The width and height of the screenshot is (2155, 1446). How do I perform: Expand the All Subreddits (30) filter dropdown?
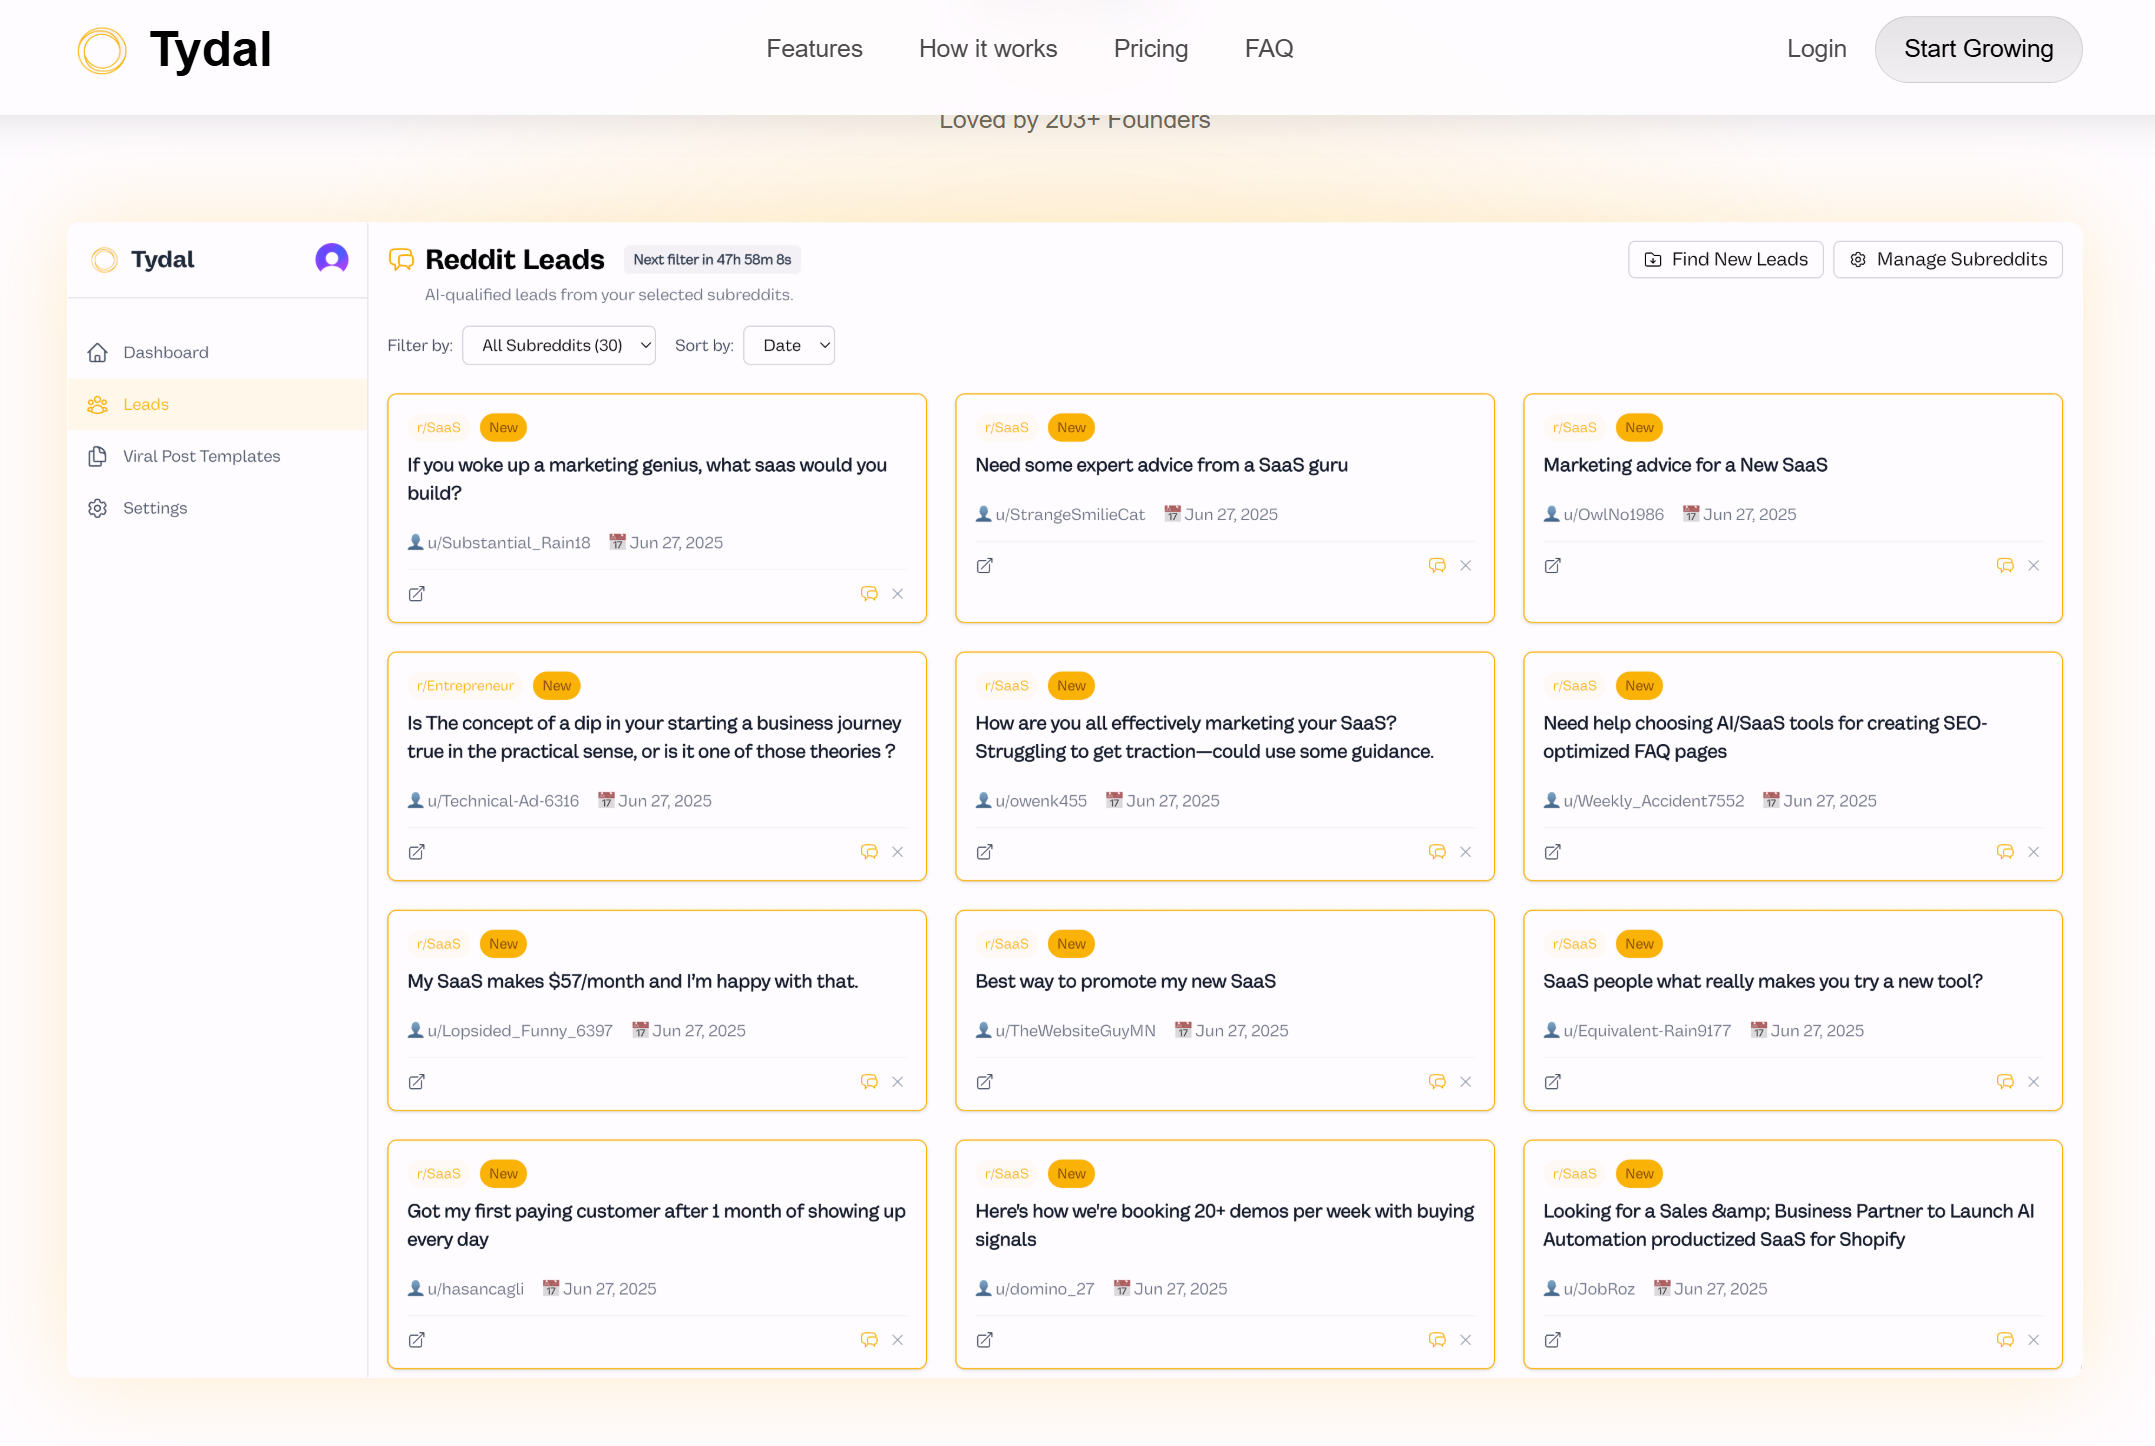(559, 345)
